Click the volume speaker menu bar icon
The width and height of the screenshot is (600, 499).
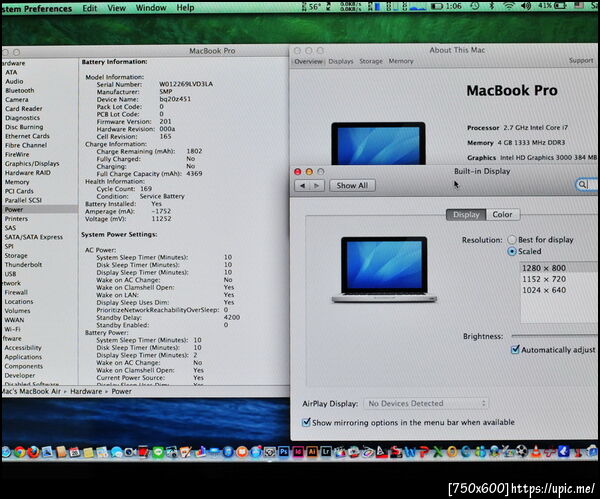(526, 6)
